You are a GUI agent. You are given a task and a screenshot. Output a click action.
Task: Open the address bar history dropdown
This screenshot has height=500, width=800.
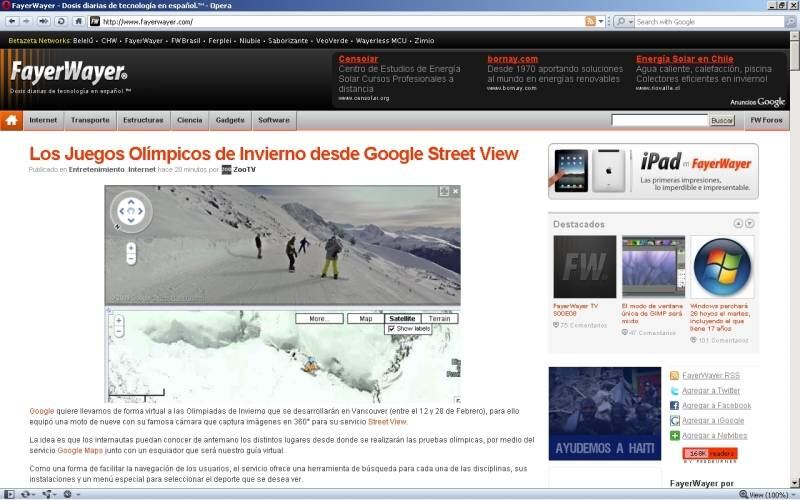point(603,21)
